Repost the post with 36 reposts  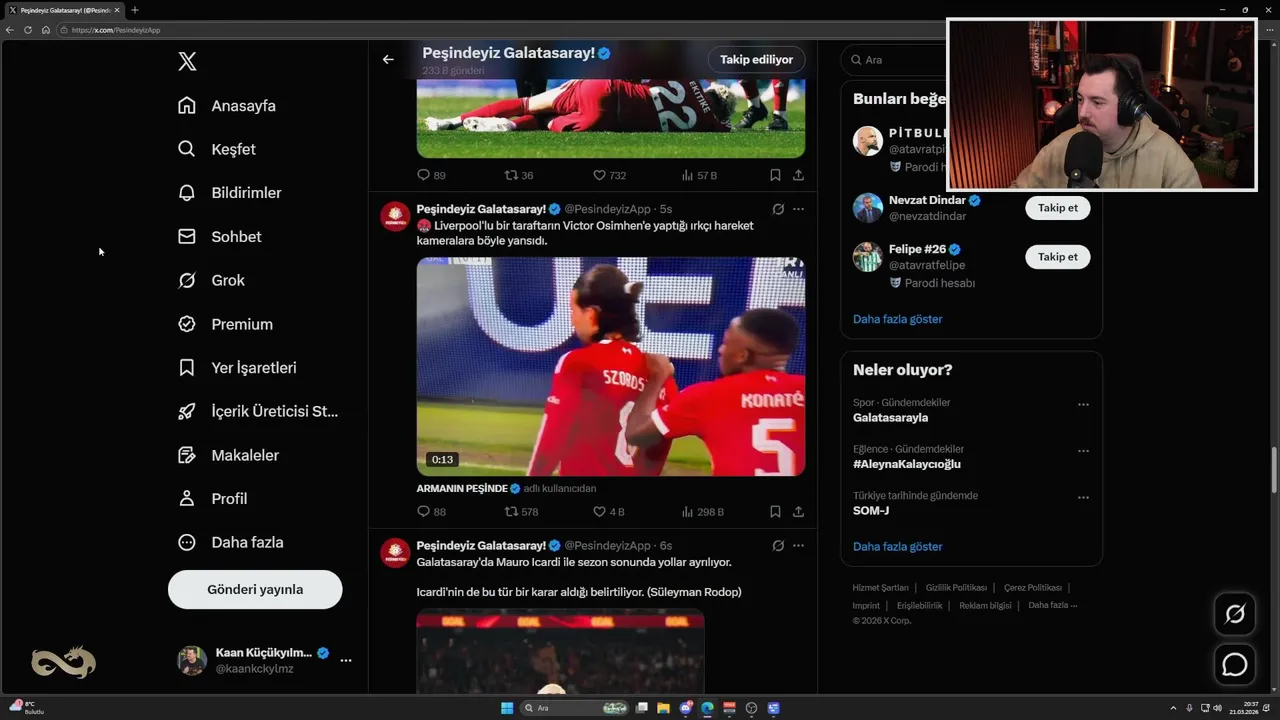[x=519, y=175]
